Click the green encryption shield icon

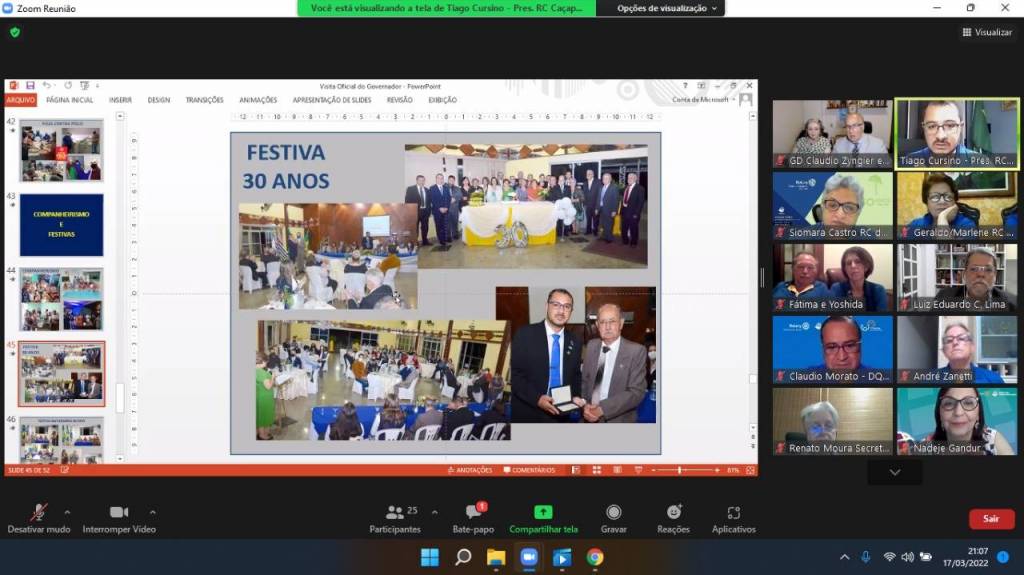click(15, 32)
